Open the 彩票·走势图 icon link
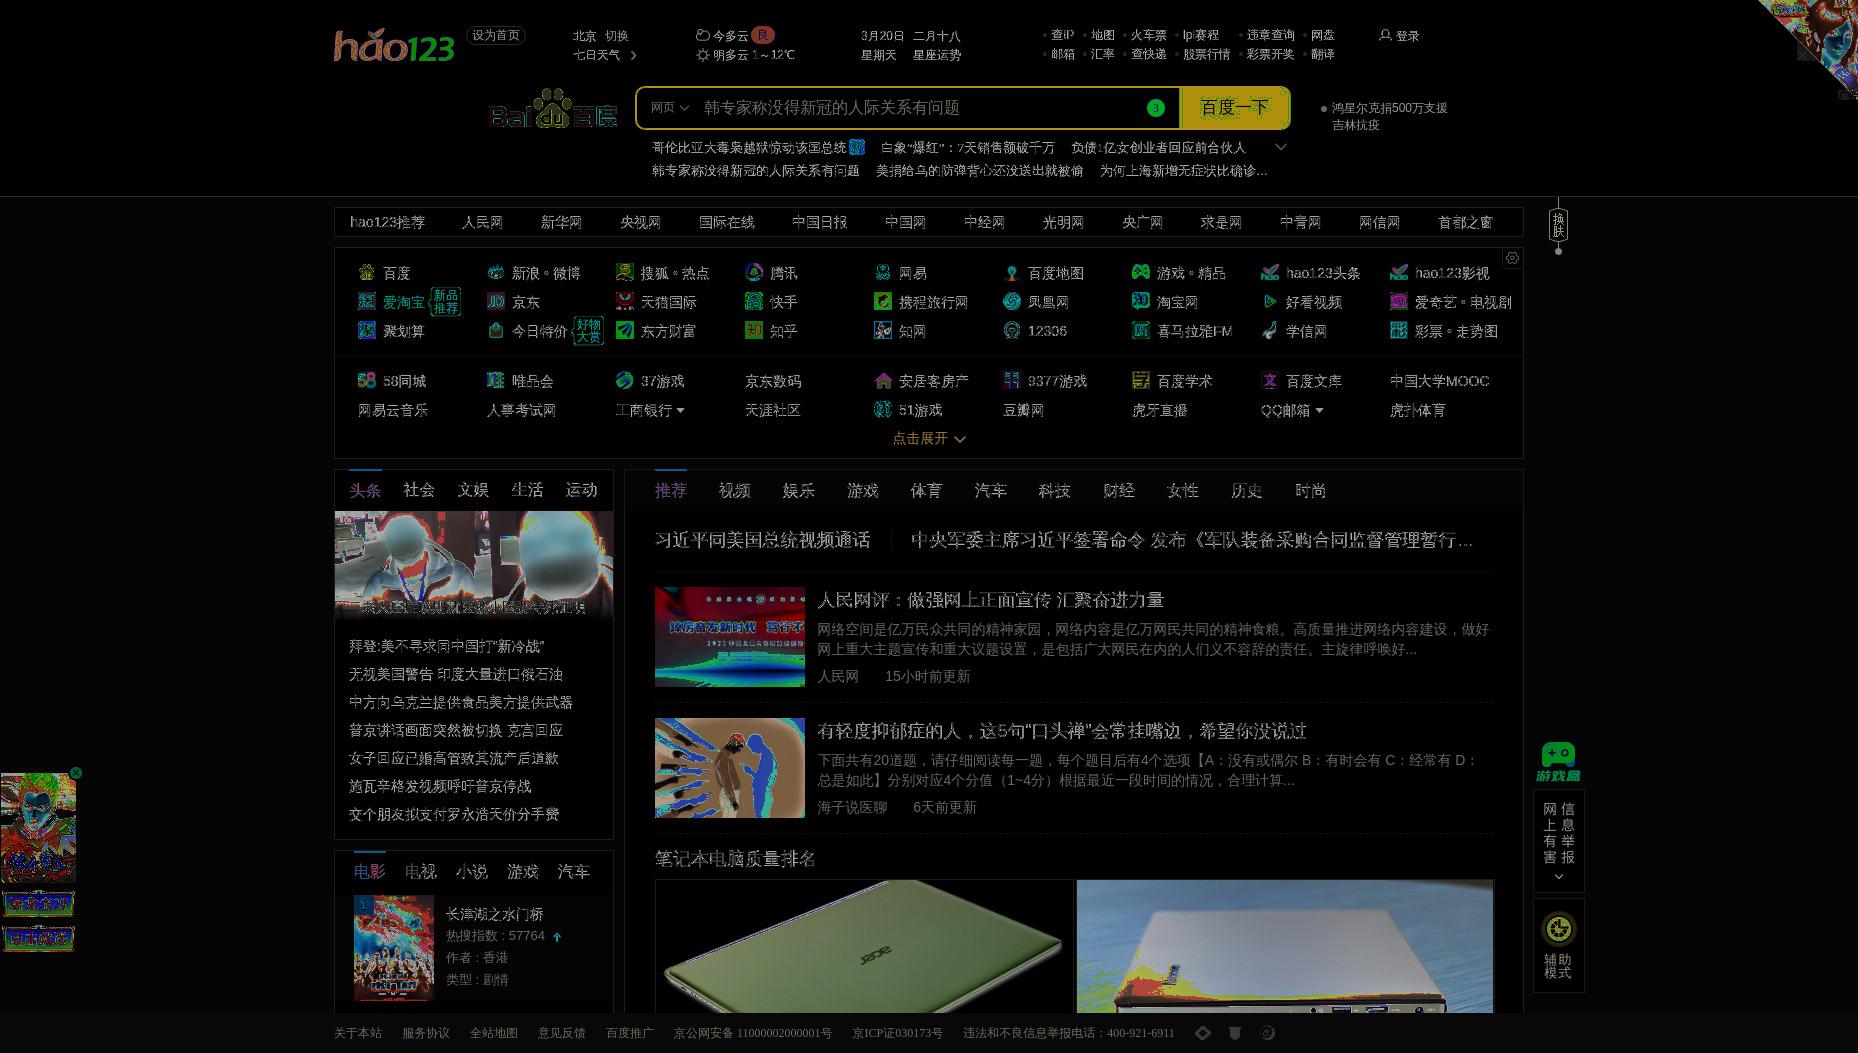Screen dimensions: 1858x1053 pos(1399,330)
